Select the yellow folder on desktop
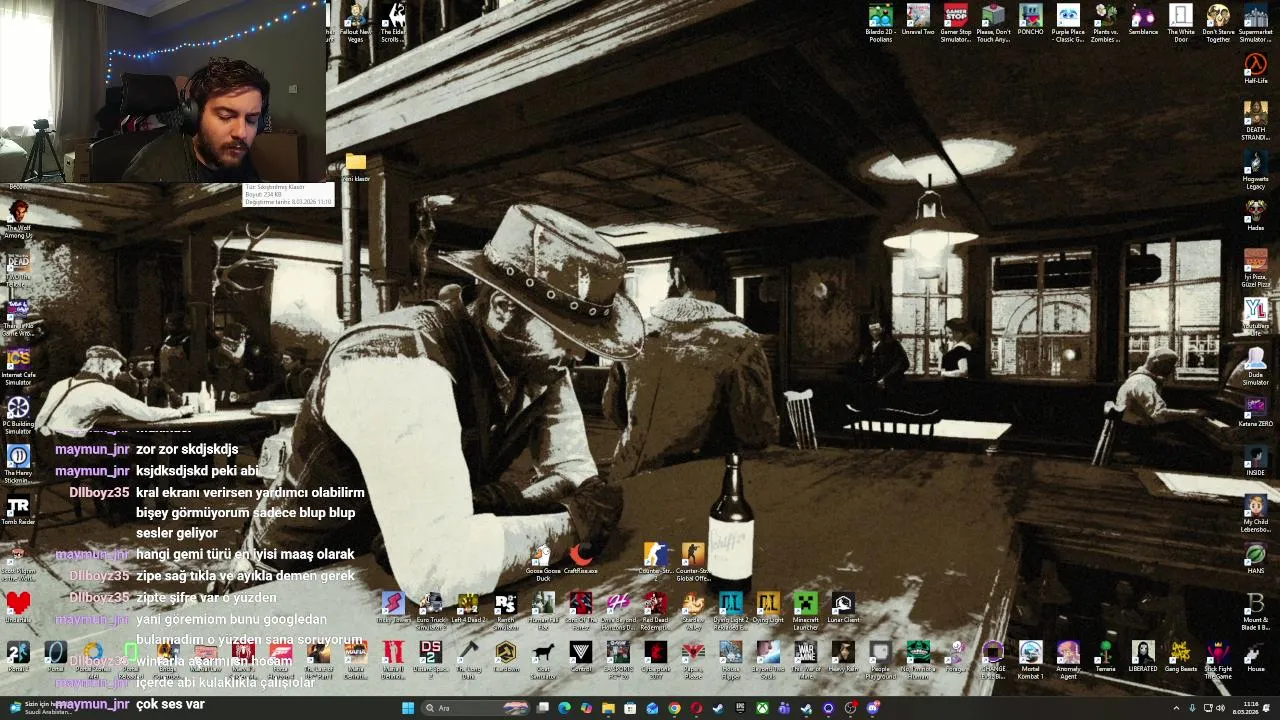Screen dimensions: 1280x720 (x=356, y=166)
